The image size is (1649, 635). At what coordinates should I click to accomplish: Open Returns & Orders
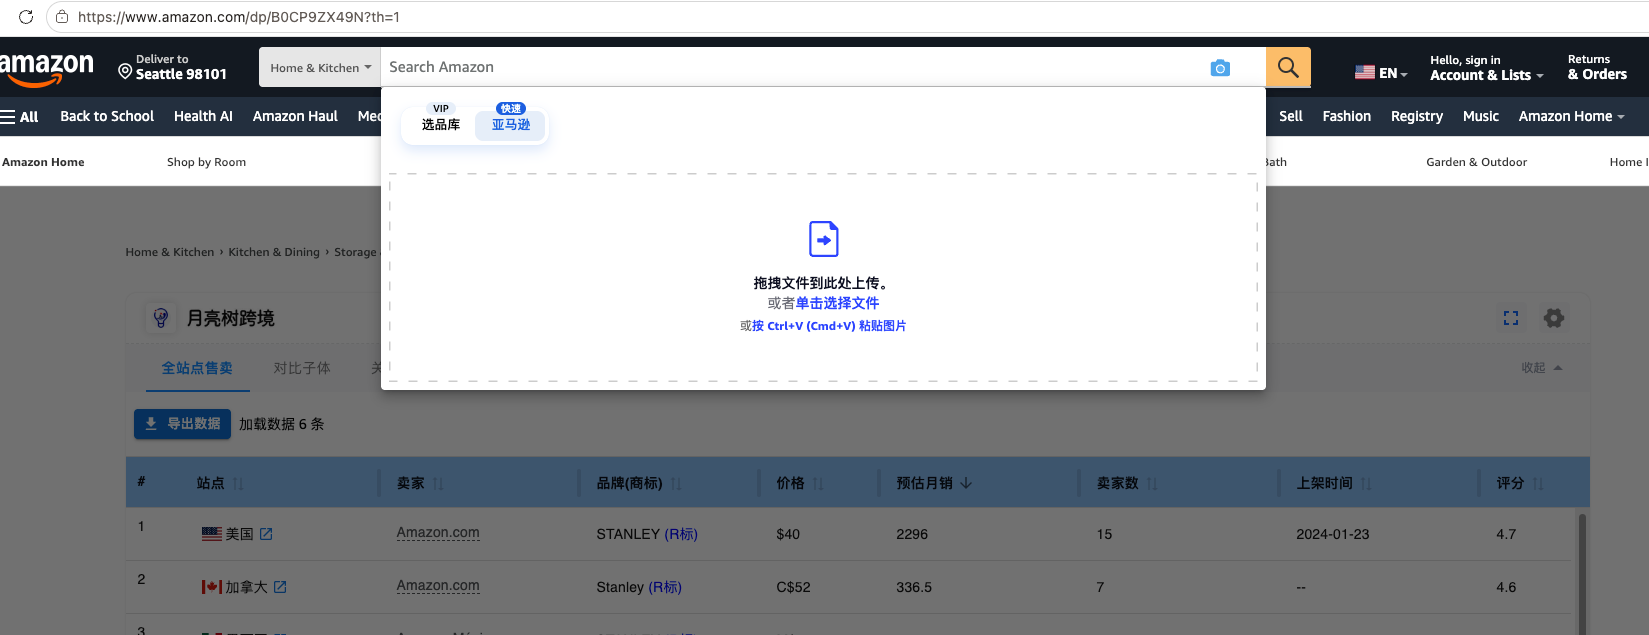click(1597, 68)
